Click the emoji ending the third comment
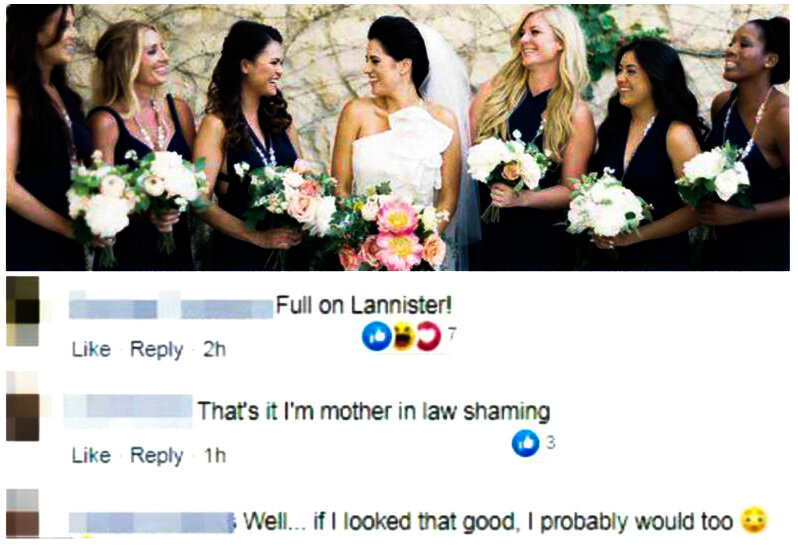Viewport: 798px width, 545px height. point(754,521)
